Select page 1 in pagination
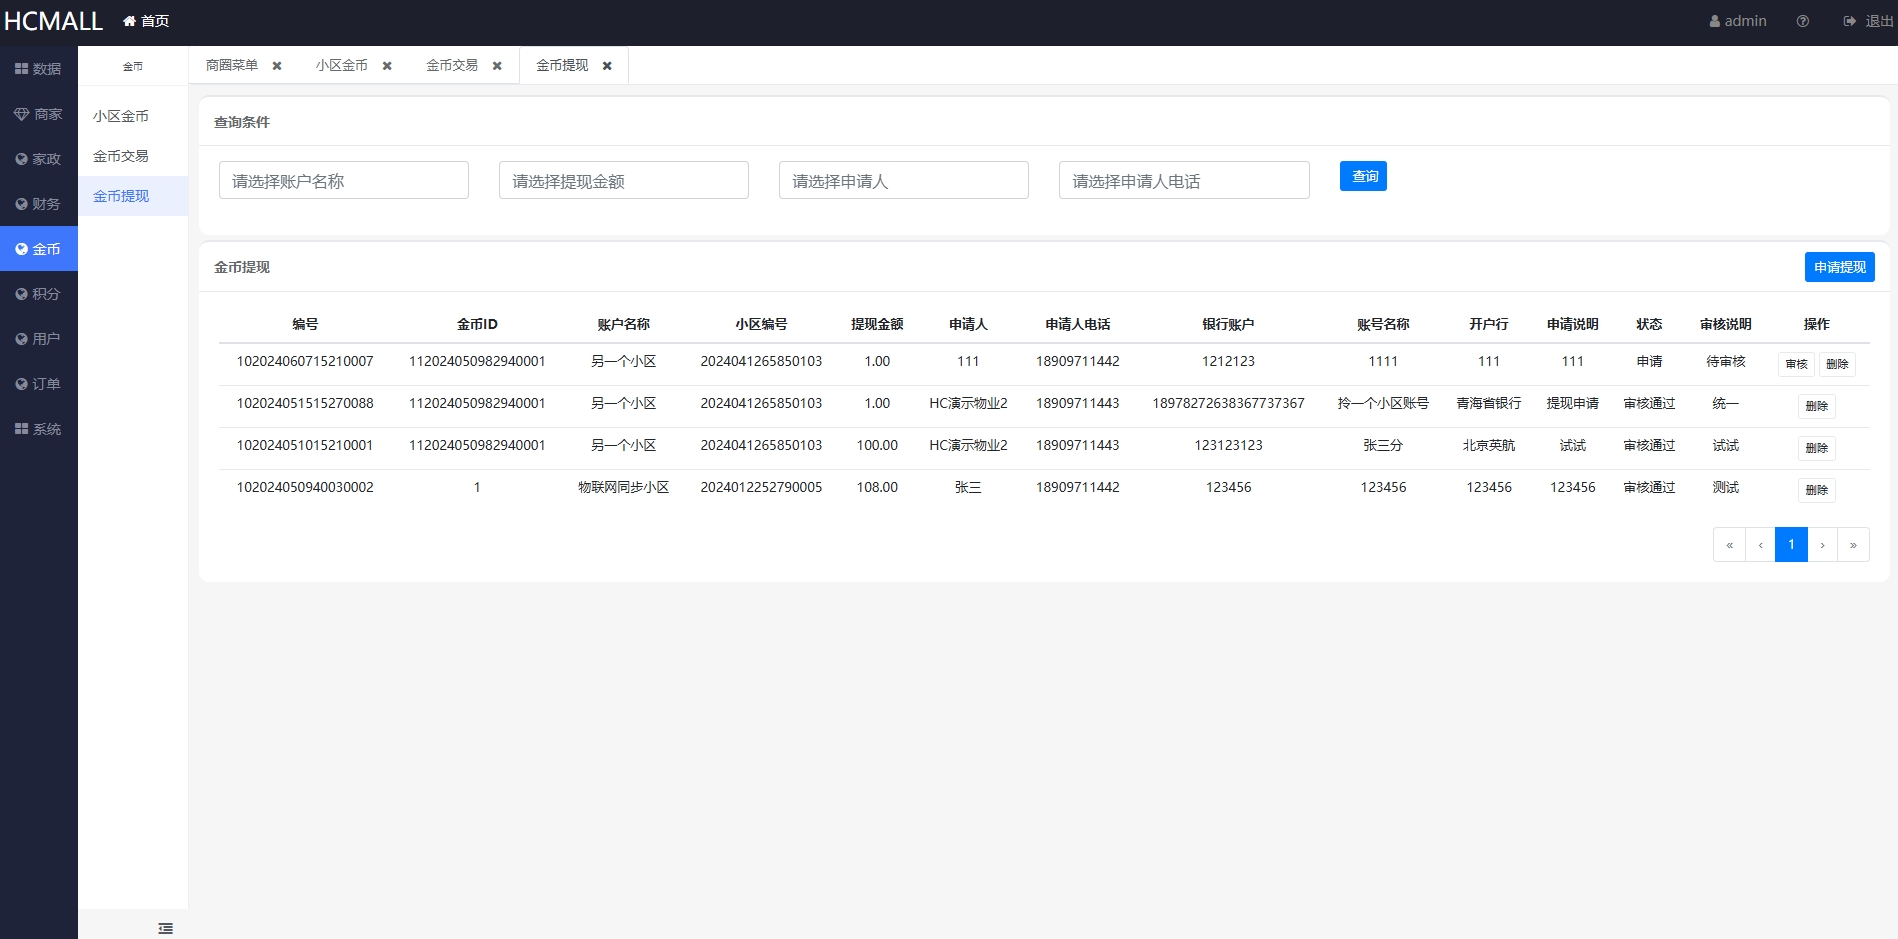The width and height of the screenshot is (1898, 939). pos(1791,545)
